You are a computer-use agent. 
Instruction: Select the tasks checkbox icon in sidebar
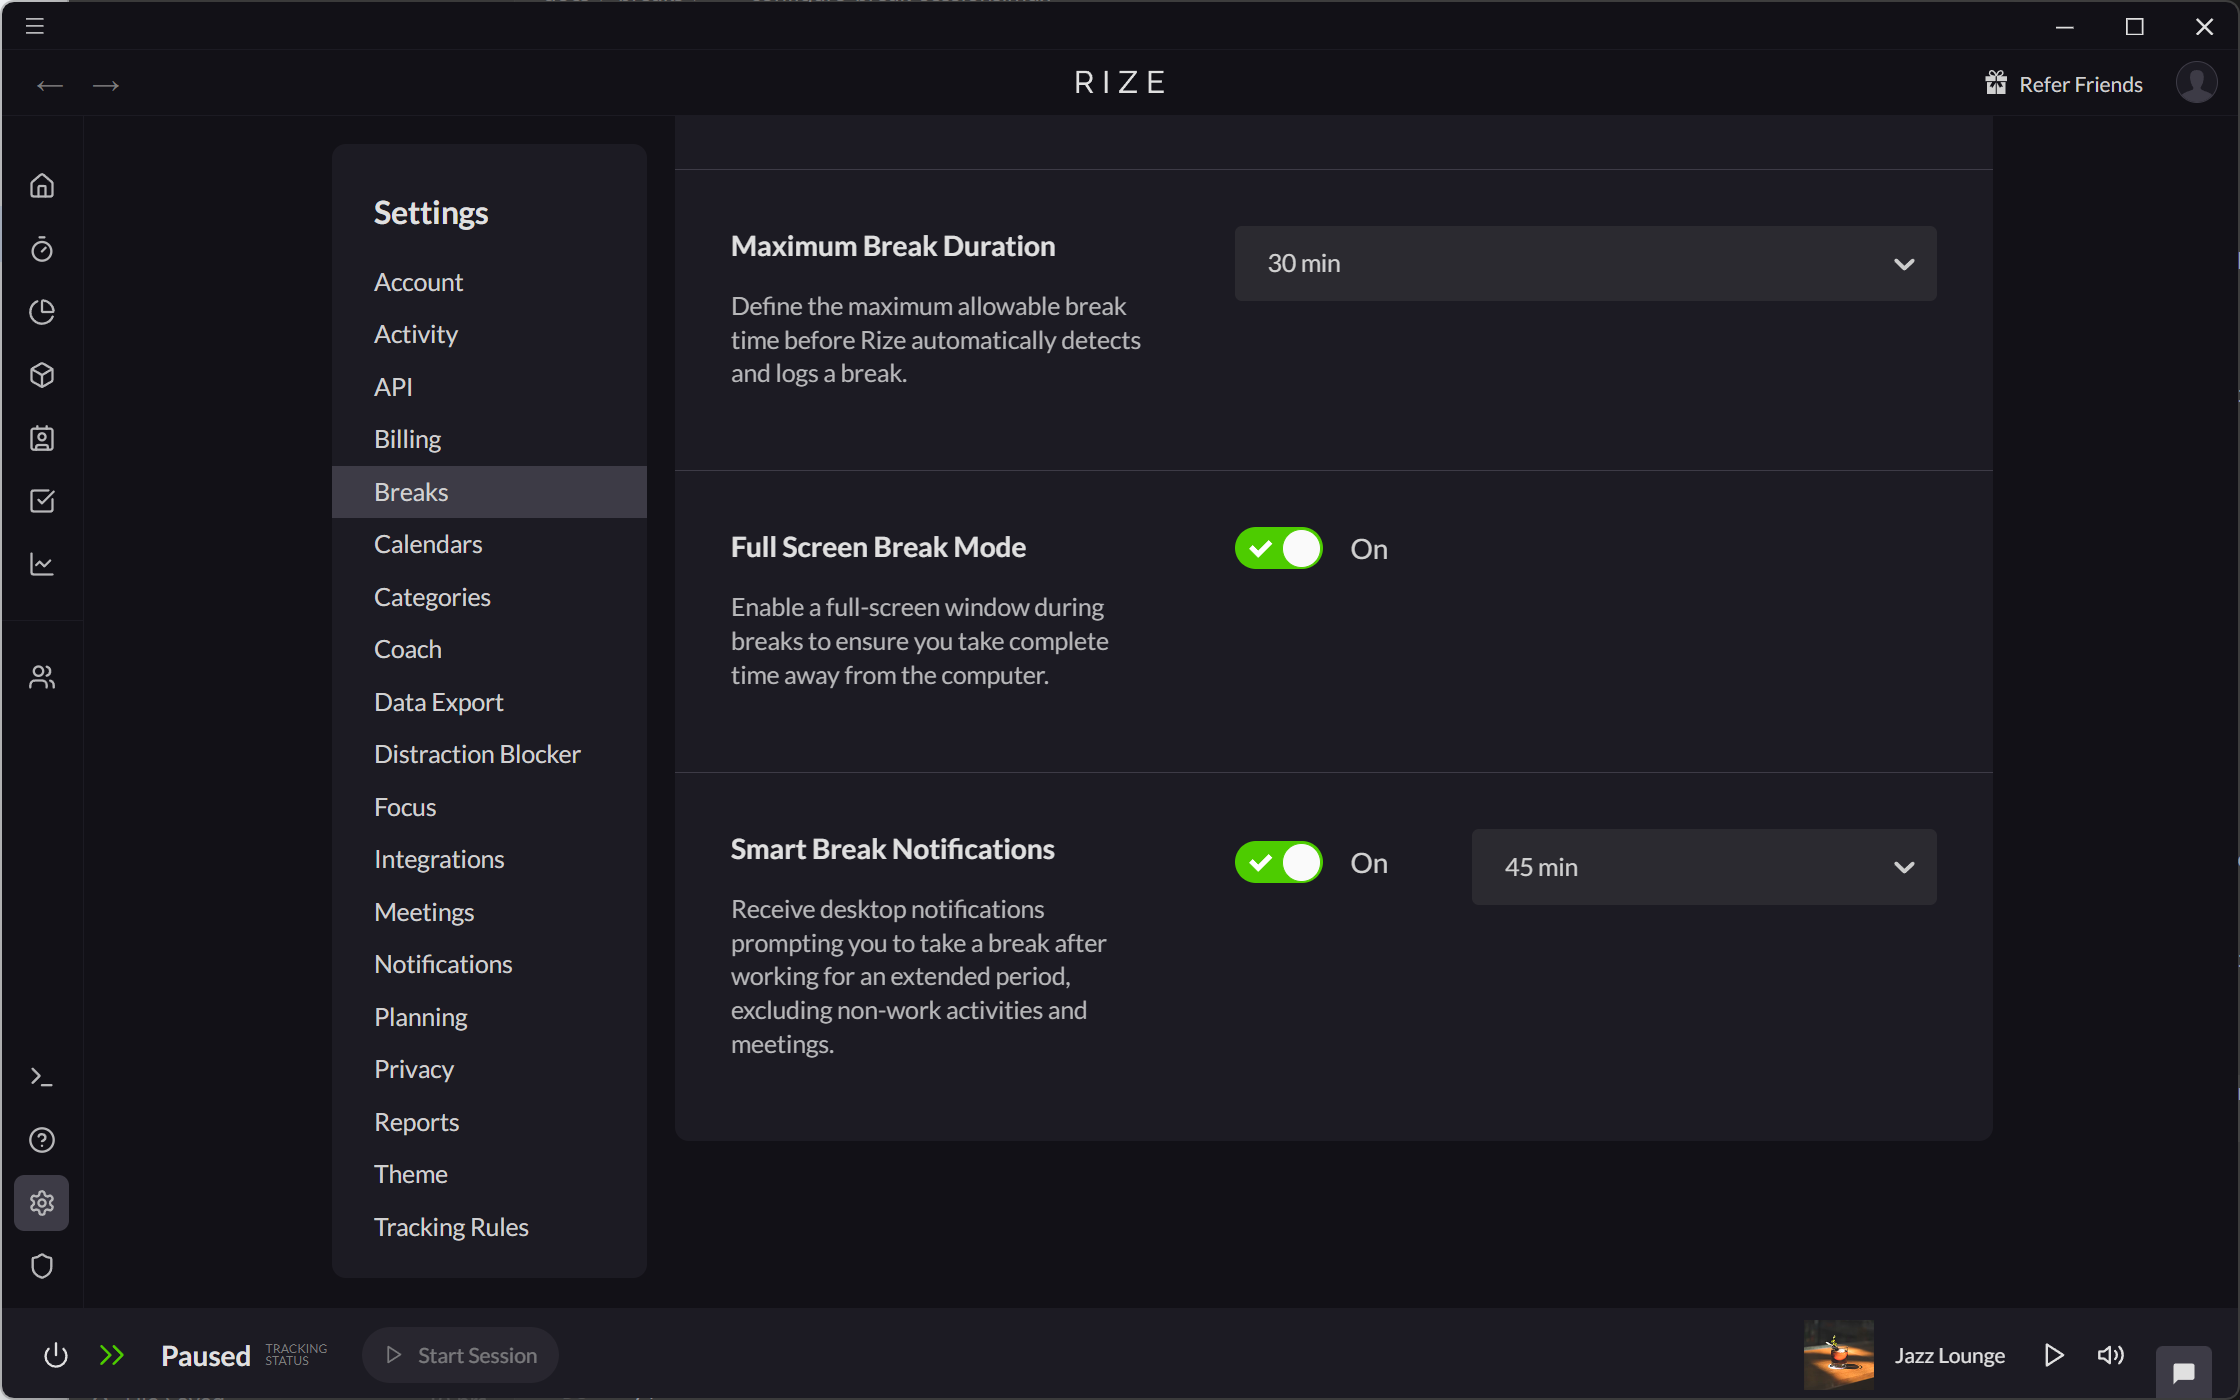coord(42,501)
